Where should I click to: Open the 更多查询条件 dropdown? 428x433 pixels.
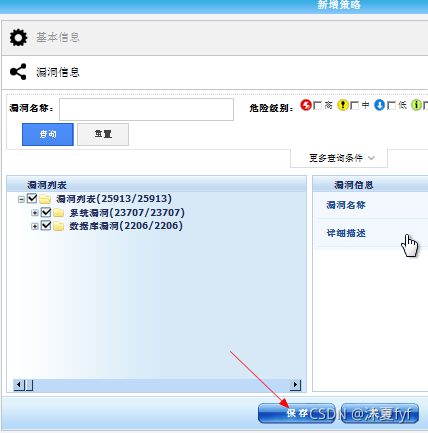pyautogui.click(x=339, y=158)
